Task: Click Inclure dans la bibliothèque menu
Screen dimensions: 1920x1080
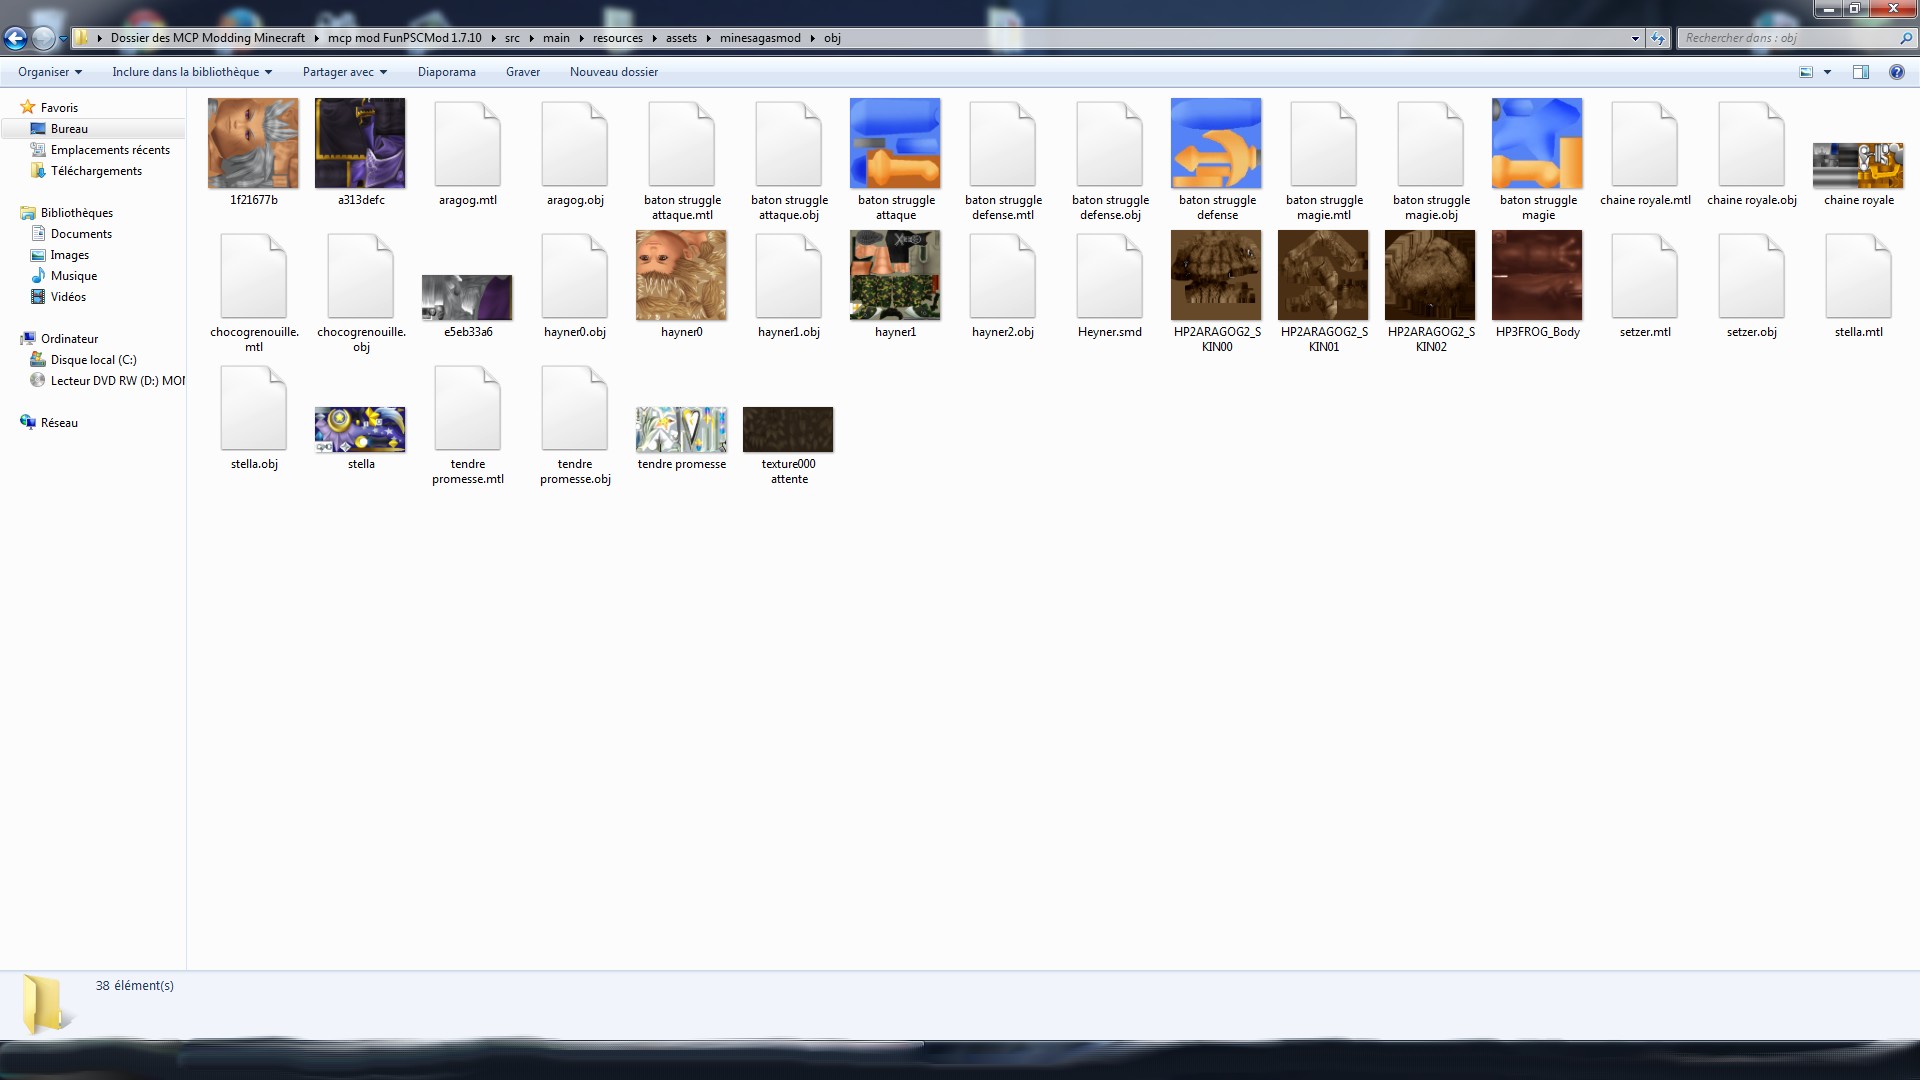Action: (191, 72)
